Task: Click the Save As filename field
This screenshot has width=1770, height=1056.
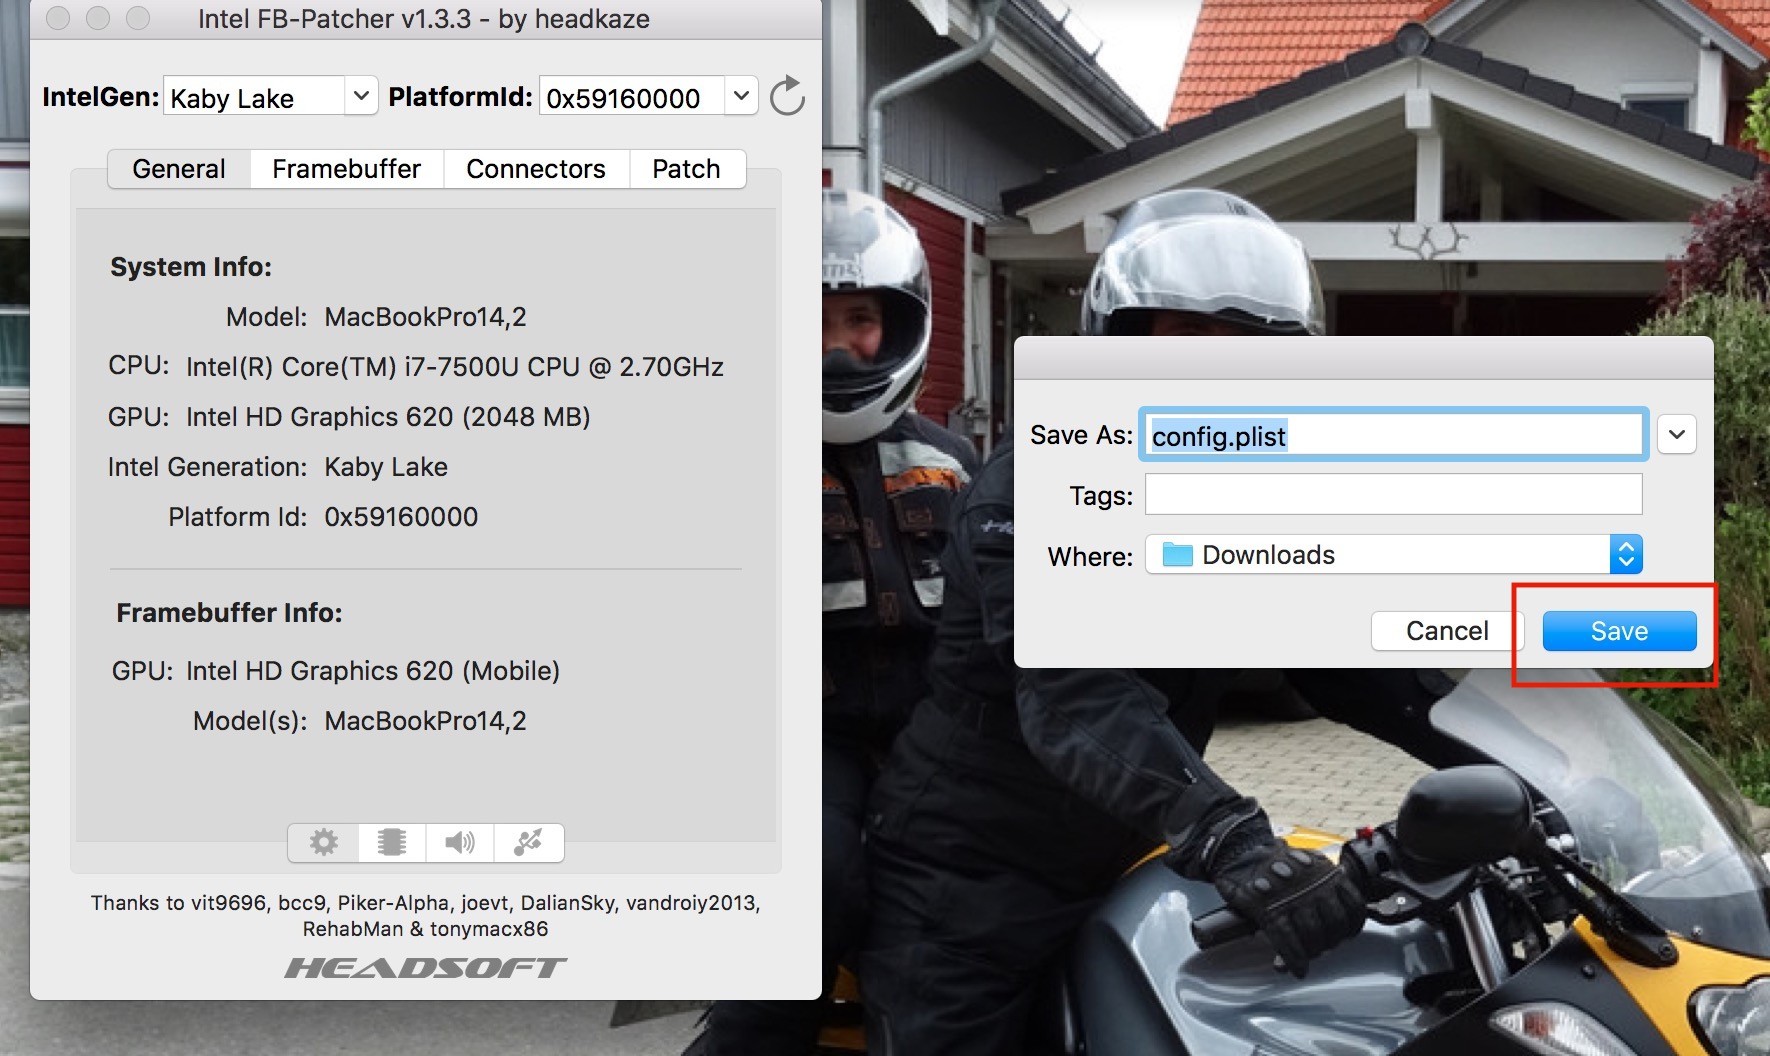Action: tap(1392, 436)
